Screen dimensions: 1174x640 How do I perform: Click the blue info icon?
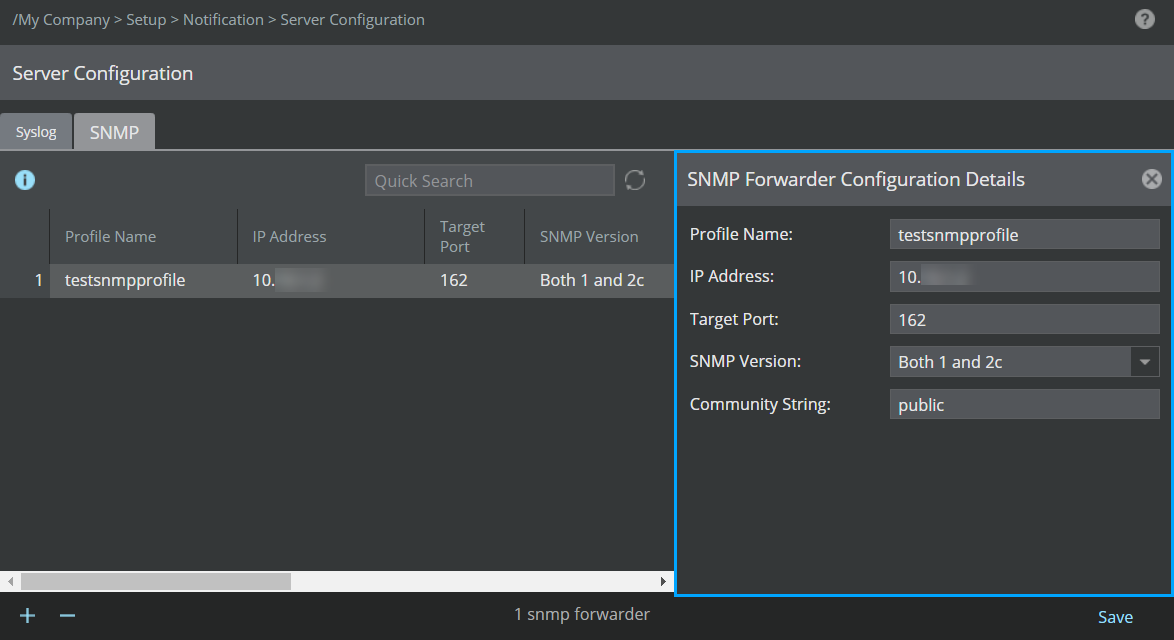(x=25, y=180)
